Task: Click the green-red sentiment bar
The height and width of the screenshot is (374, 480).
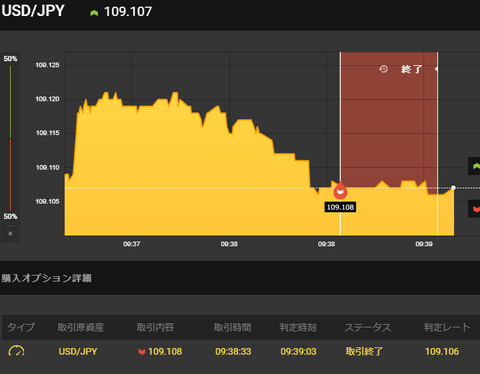Action: (10, 138)
